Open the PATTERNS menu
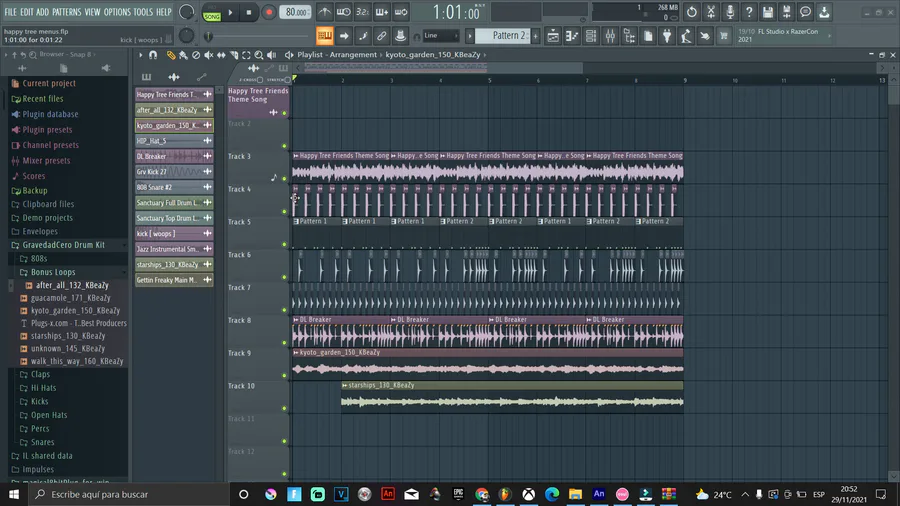 [x=67, y=12]
